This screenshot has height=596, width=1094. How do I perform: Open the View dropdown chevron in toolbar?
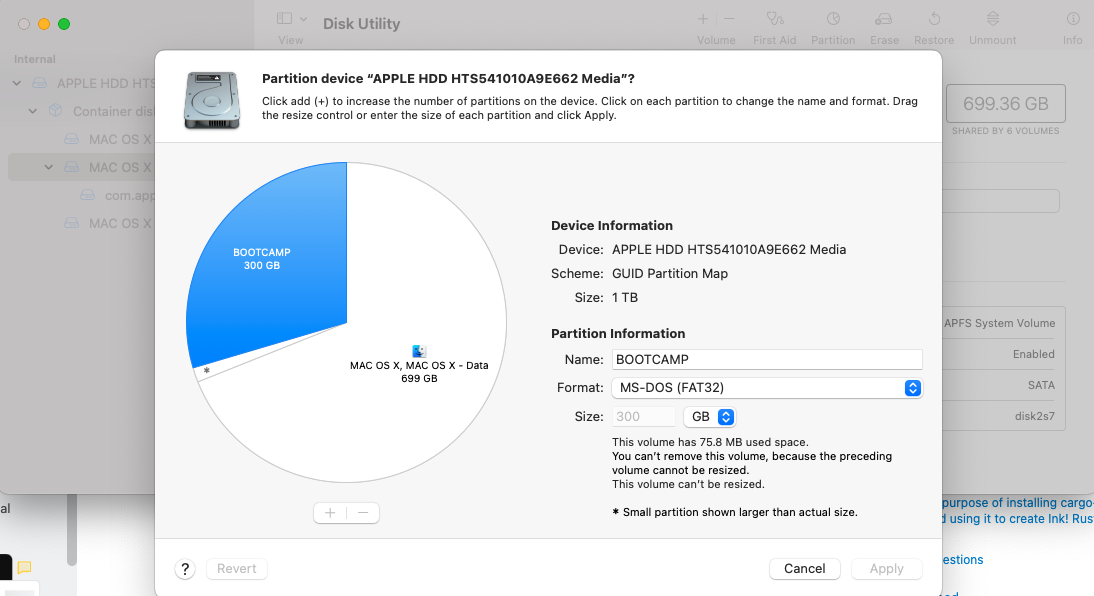304,19
